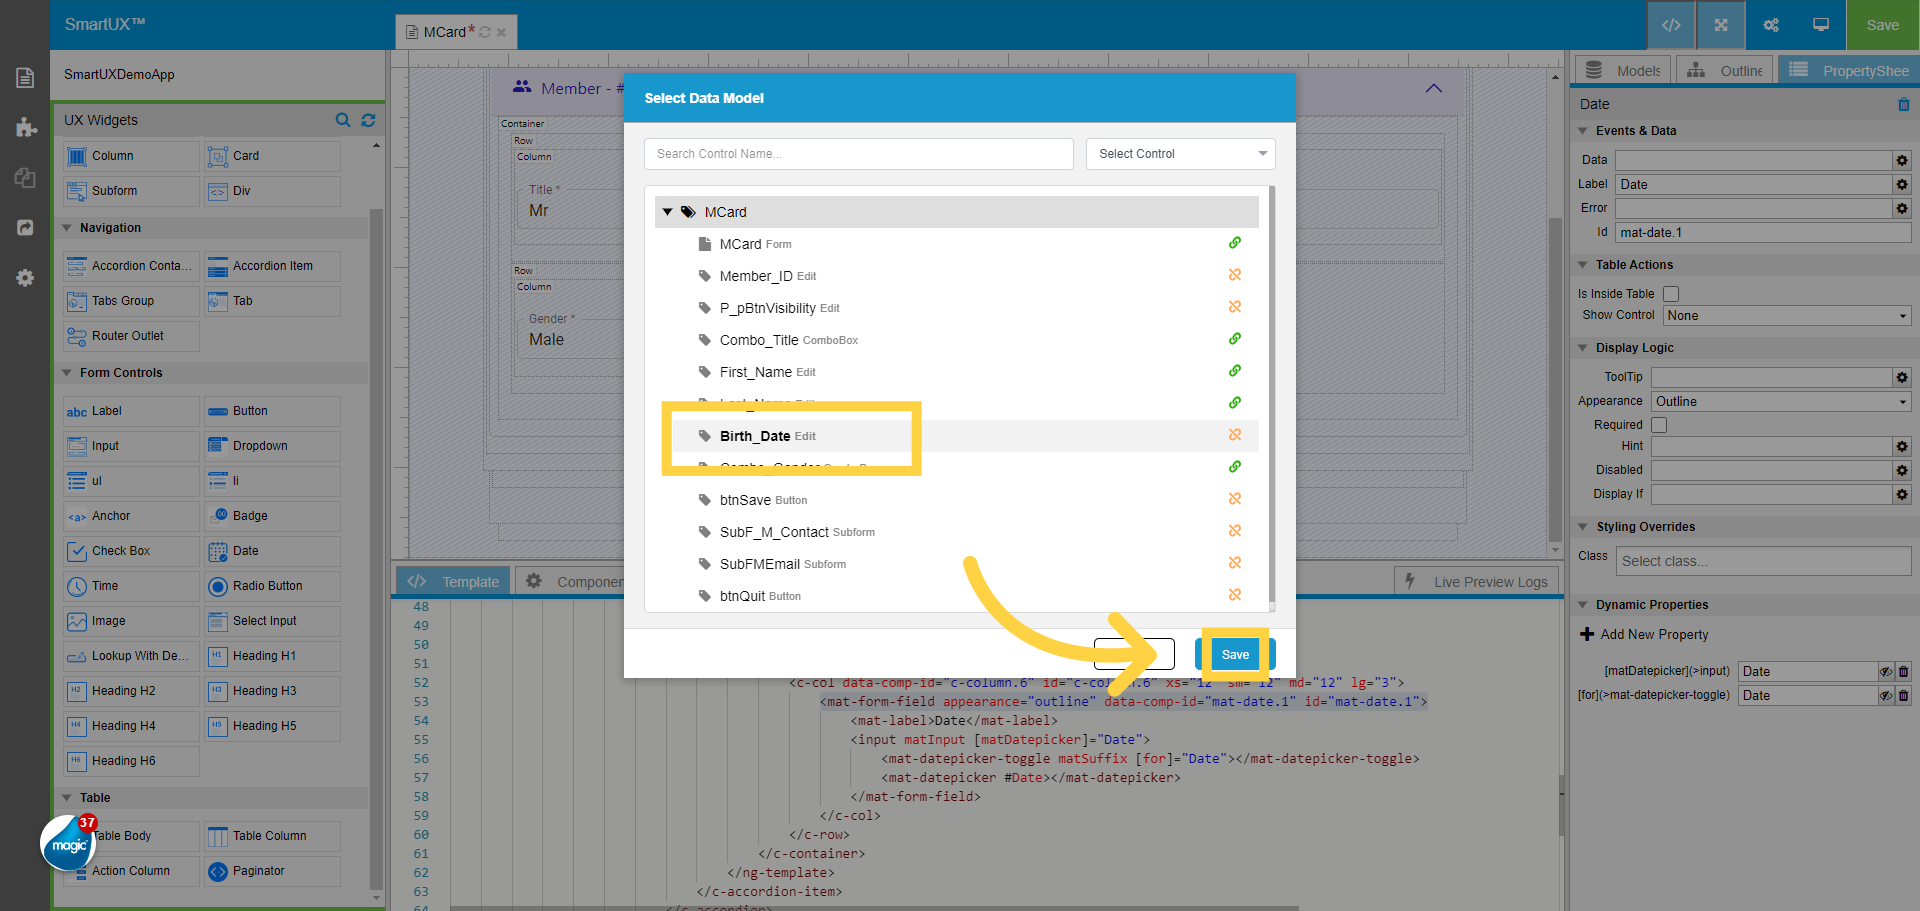Open the Select Control dropdown
Screen dimensions: 1920x911
[x=1180, y=153]
